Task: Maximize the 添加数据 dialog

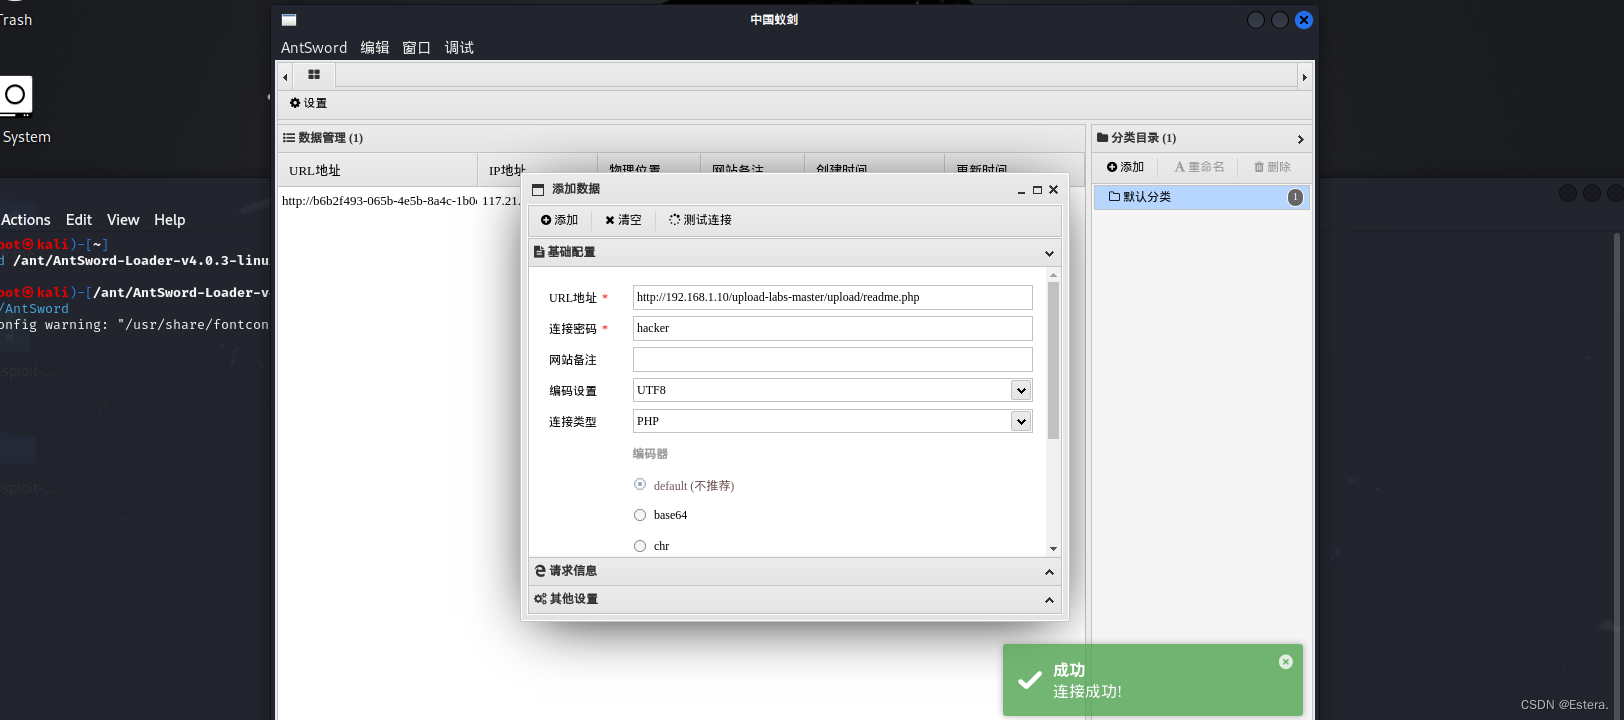Action: [1037, 190]
